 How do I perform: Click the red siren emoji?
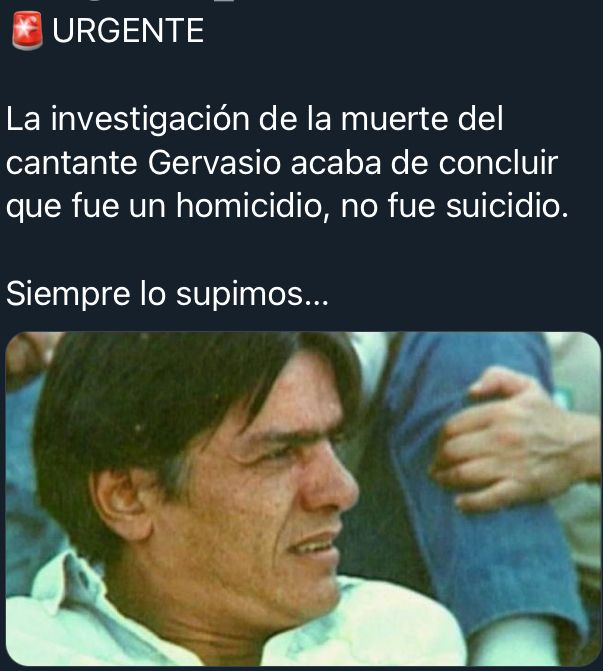coord(27,31)
